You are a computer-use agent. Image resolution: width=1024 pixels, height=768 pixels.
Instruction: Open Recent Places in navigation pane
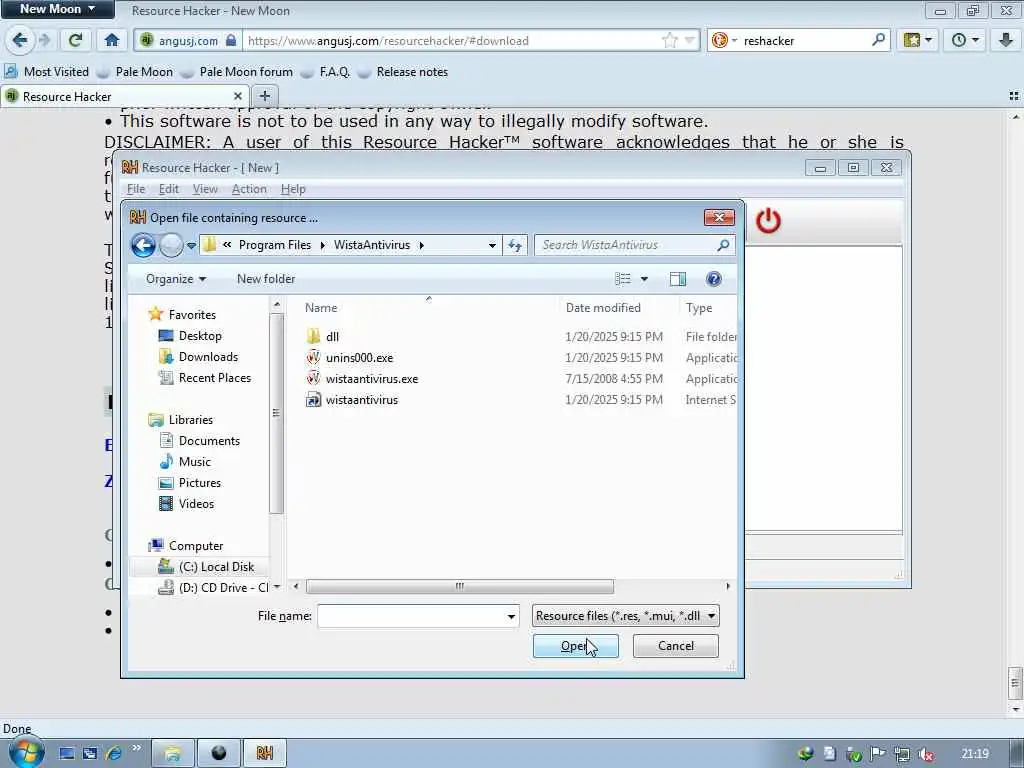(214, 377)
